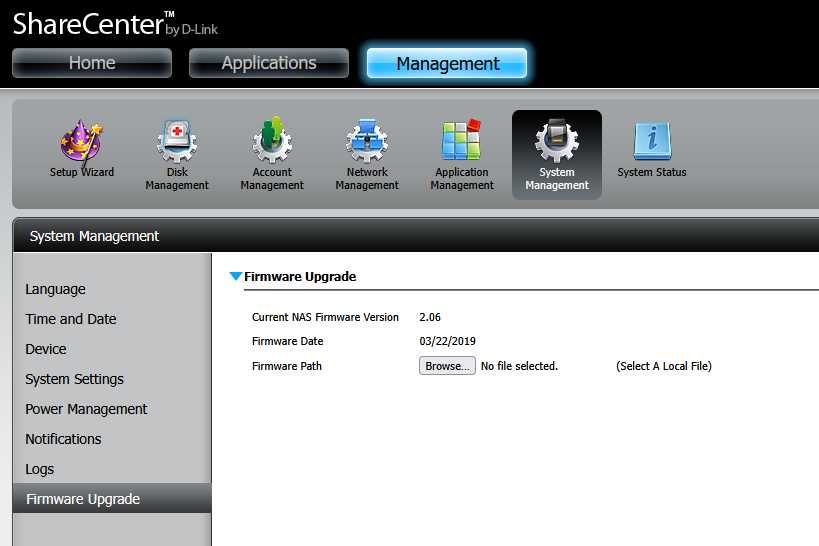Viewport: 819px width, 546px height.
Task: Open Power Management in sidebar
Action: (x=86, y=409)
